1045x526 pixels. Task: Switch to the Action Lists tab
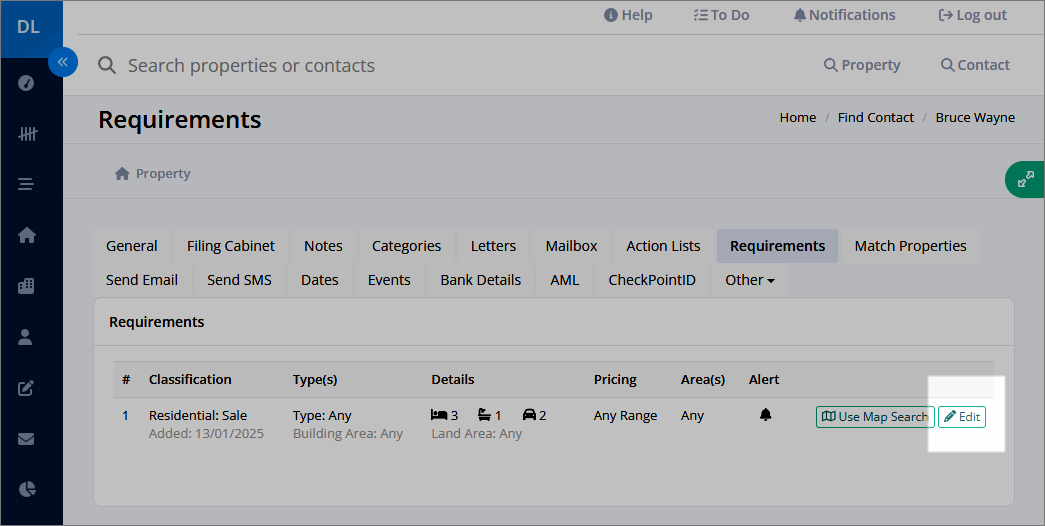click(663, 246)
